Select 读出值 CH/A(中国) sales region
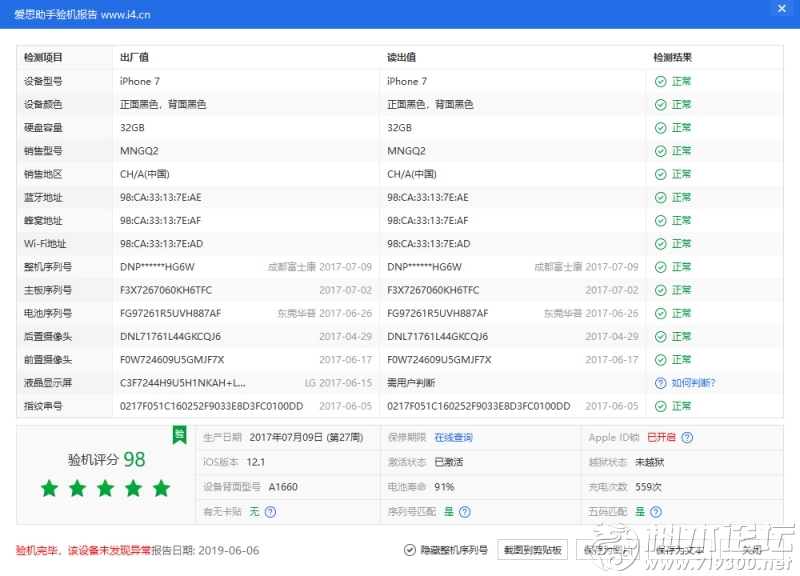The image size is (800, 576). [x=412, y=174]
